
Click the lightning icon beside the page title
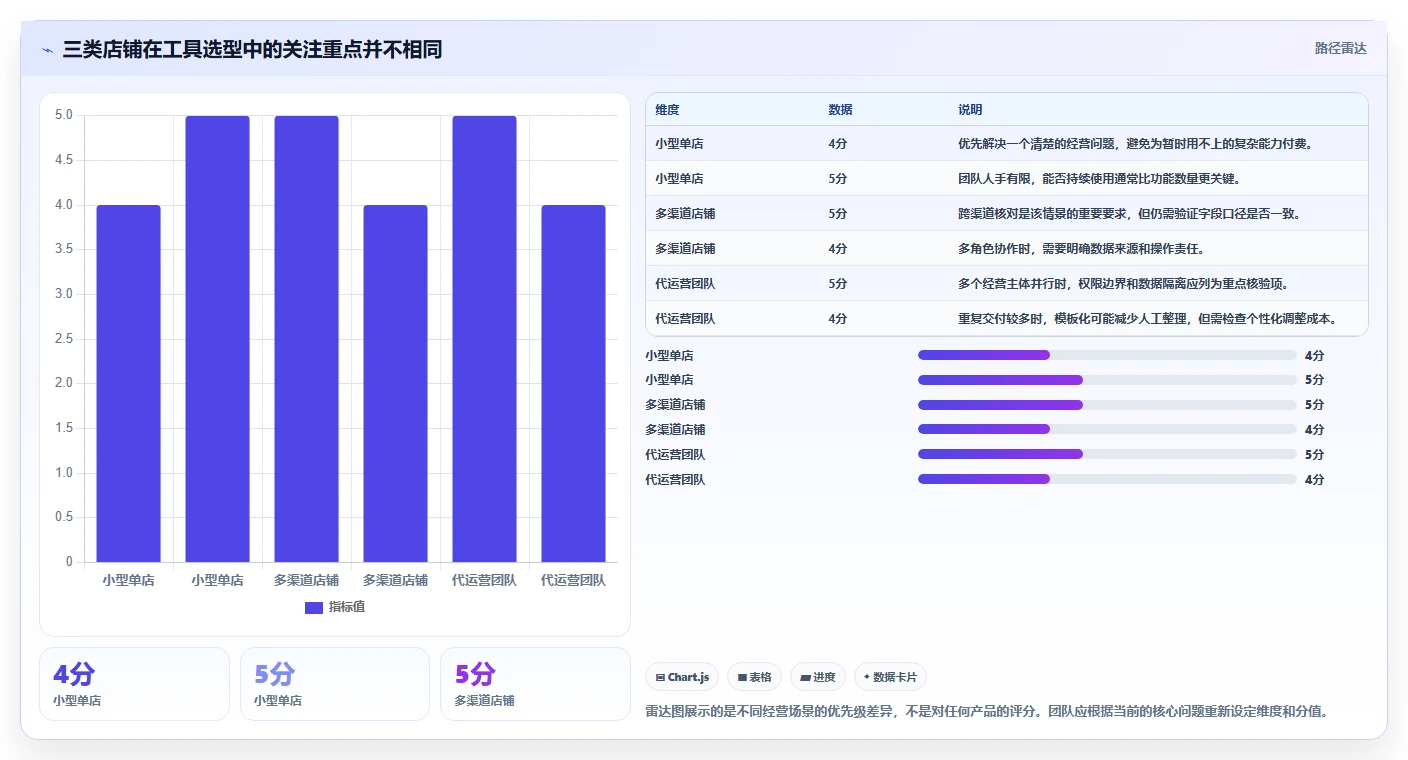click(x=48, y=50)
